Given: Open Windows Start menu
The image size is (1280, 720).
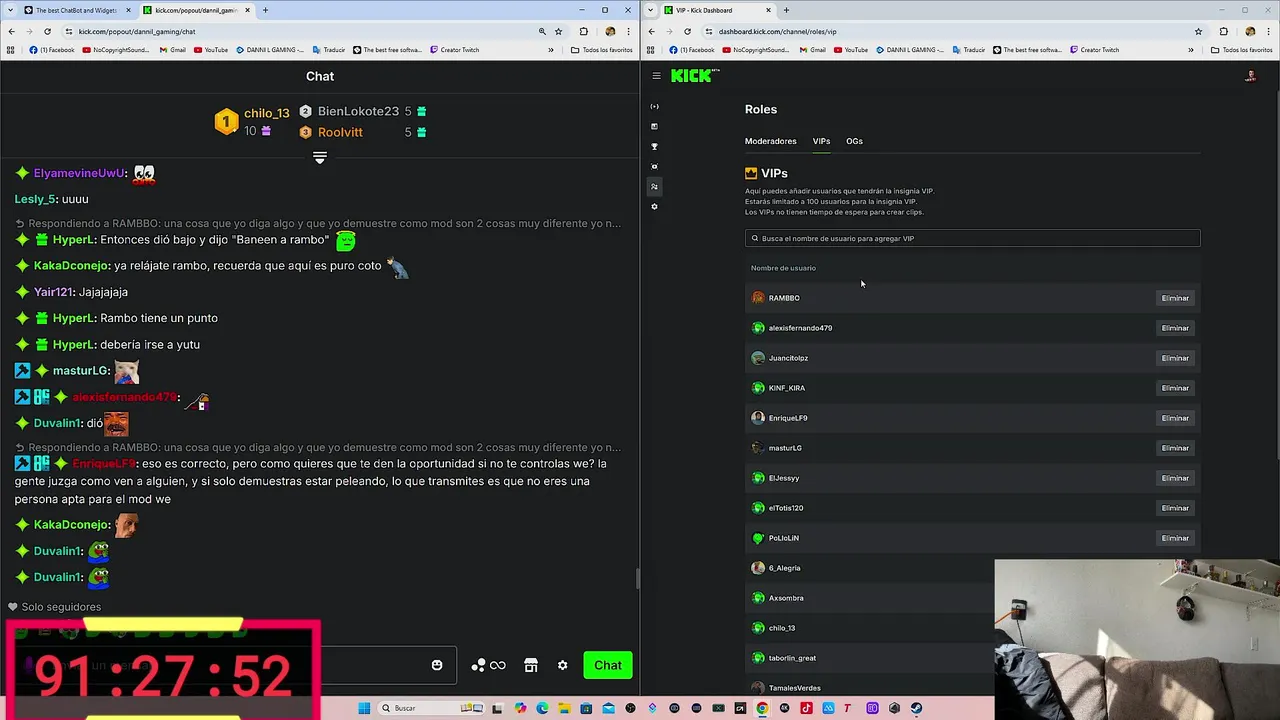Looking at the screenshot, I should [364, 708].
